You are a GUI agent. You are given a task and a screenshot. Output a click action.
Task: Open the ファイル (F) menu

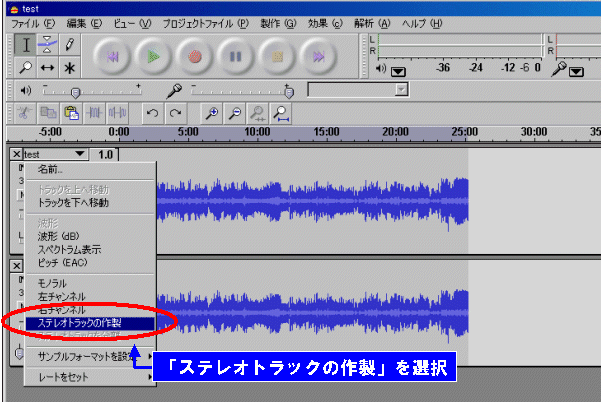click(x=33, y=24)
